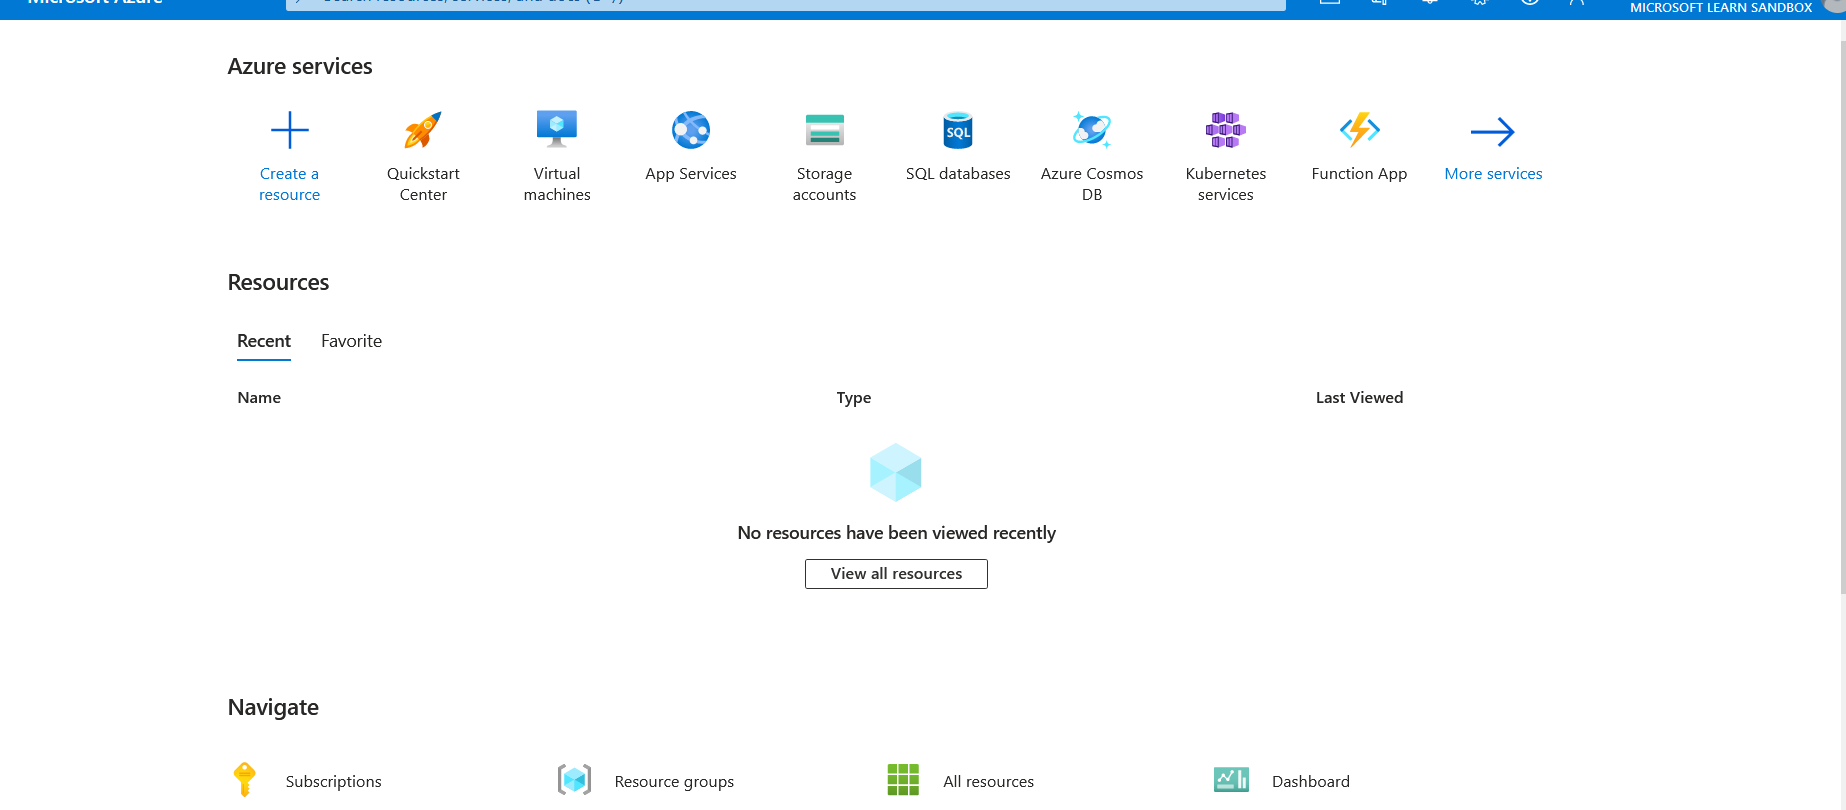Click the More services arrow
This screenshot has width=1846, height=810.
pyautogui.click(x=1493, y=131)
